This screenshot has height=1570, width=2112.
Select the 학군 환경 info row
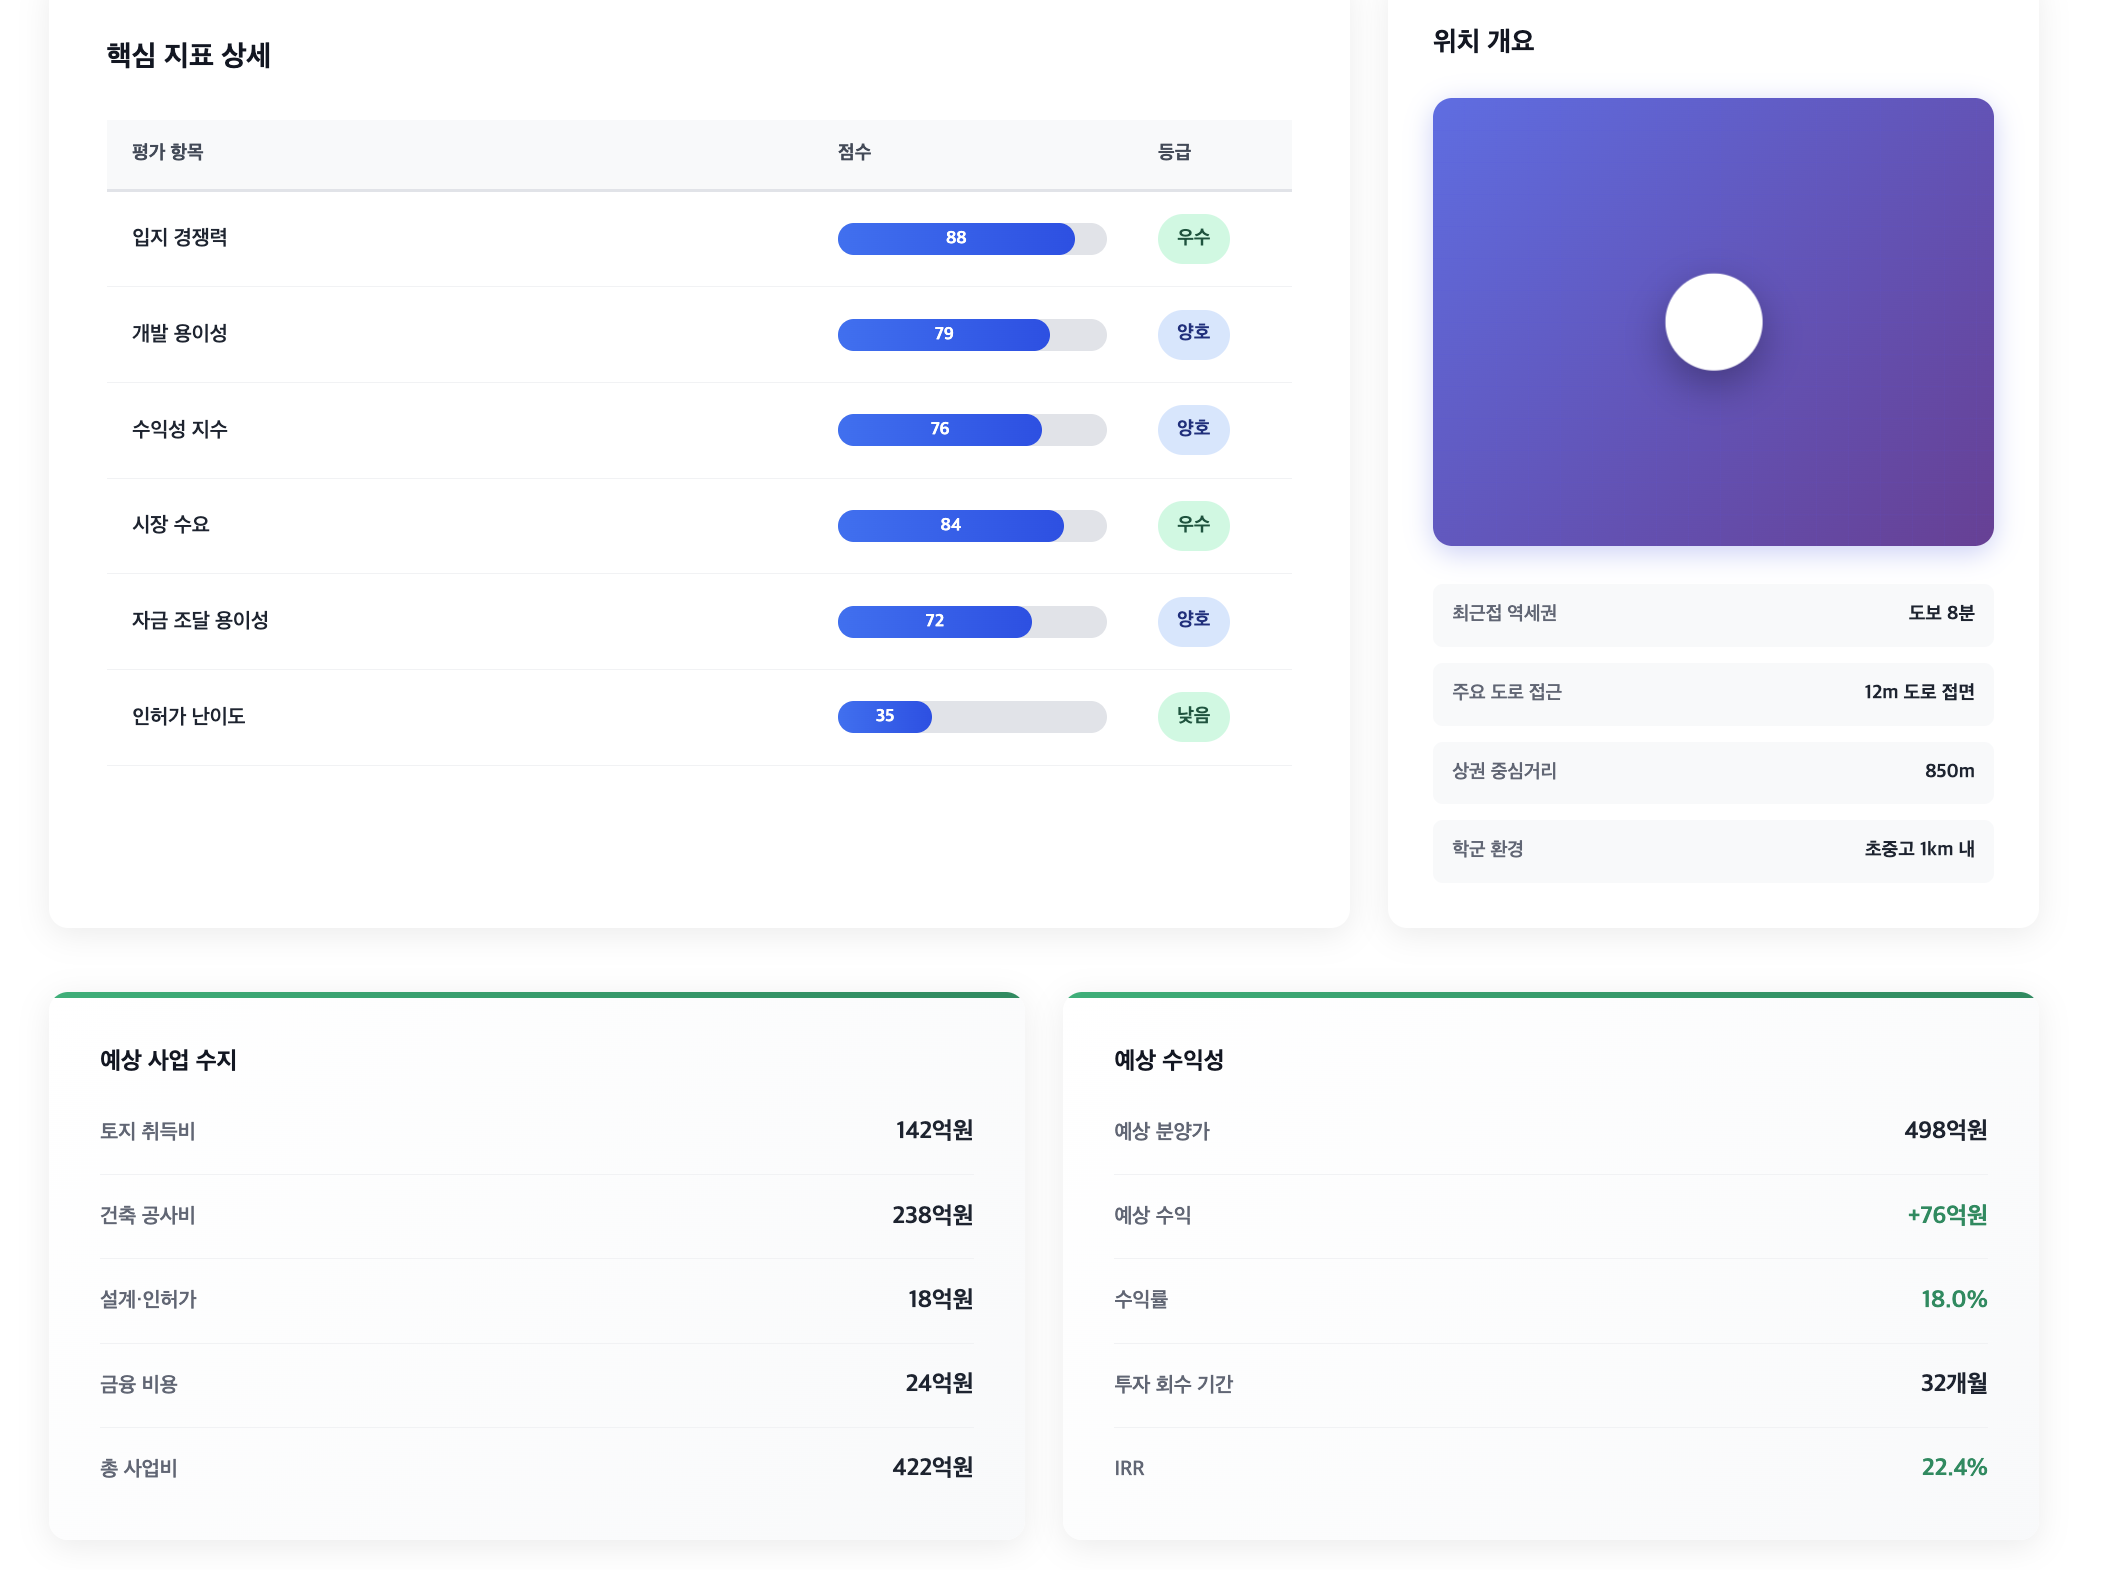(1712, 849)
